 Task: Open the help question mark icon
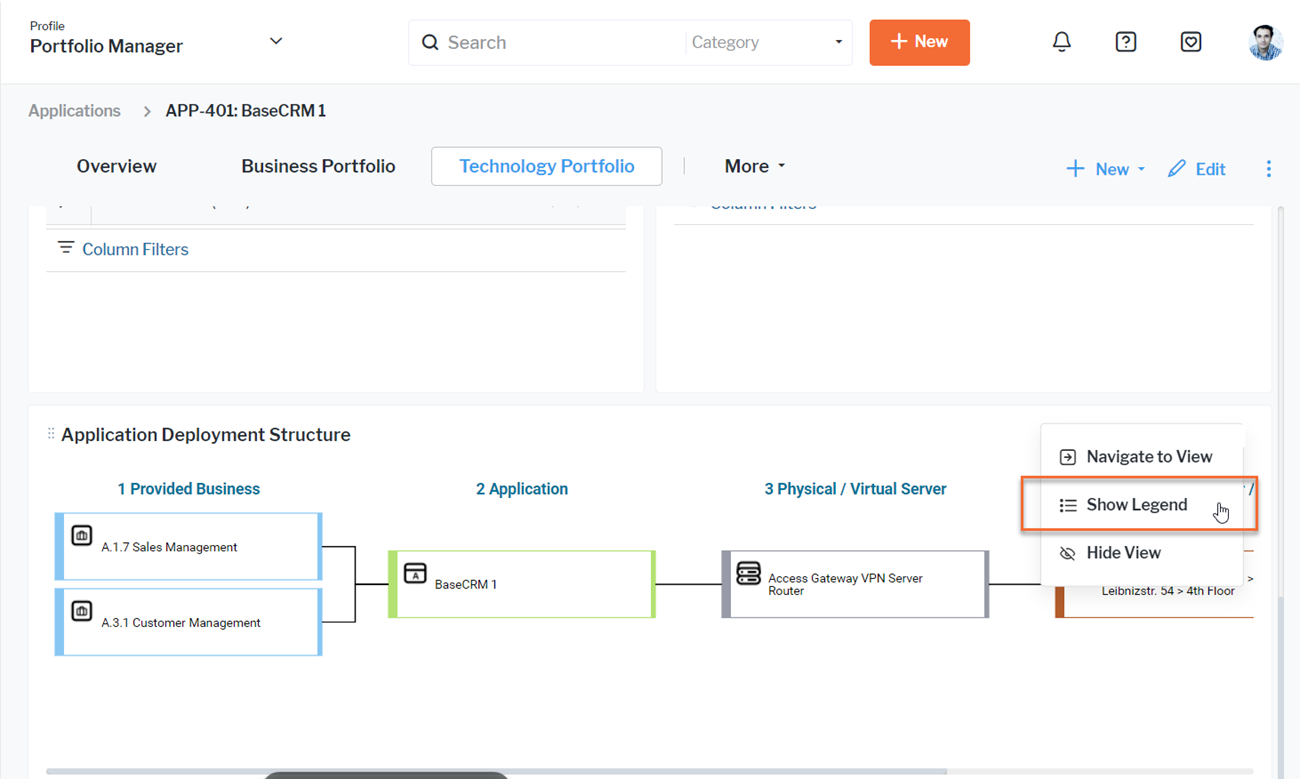(x=1125, y=42)
